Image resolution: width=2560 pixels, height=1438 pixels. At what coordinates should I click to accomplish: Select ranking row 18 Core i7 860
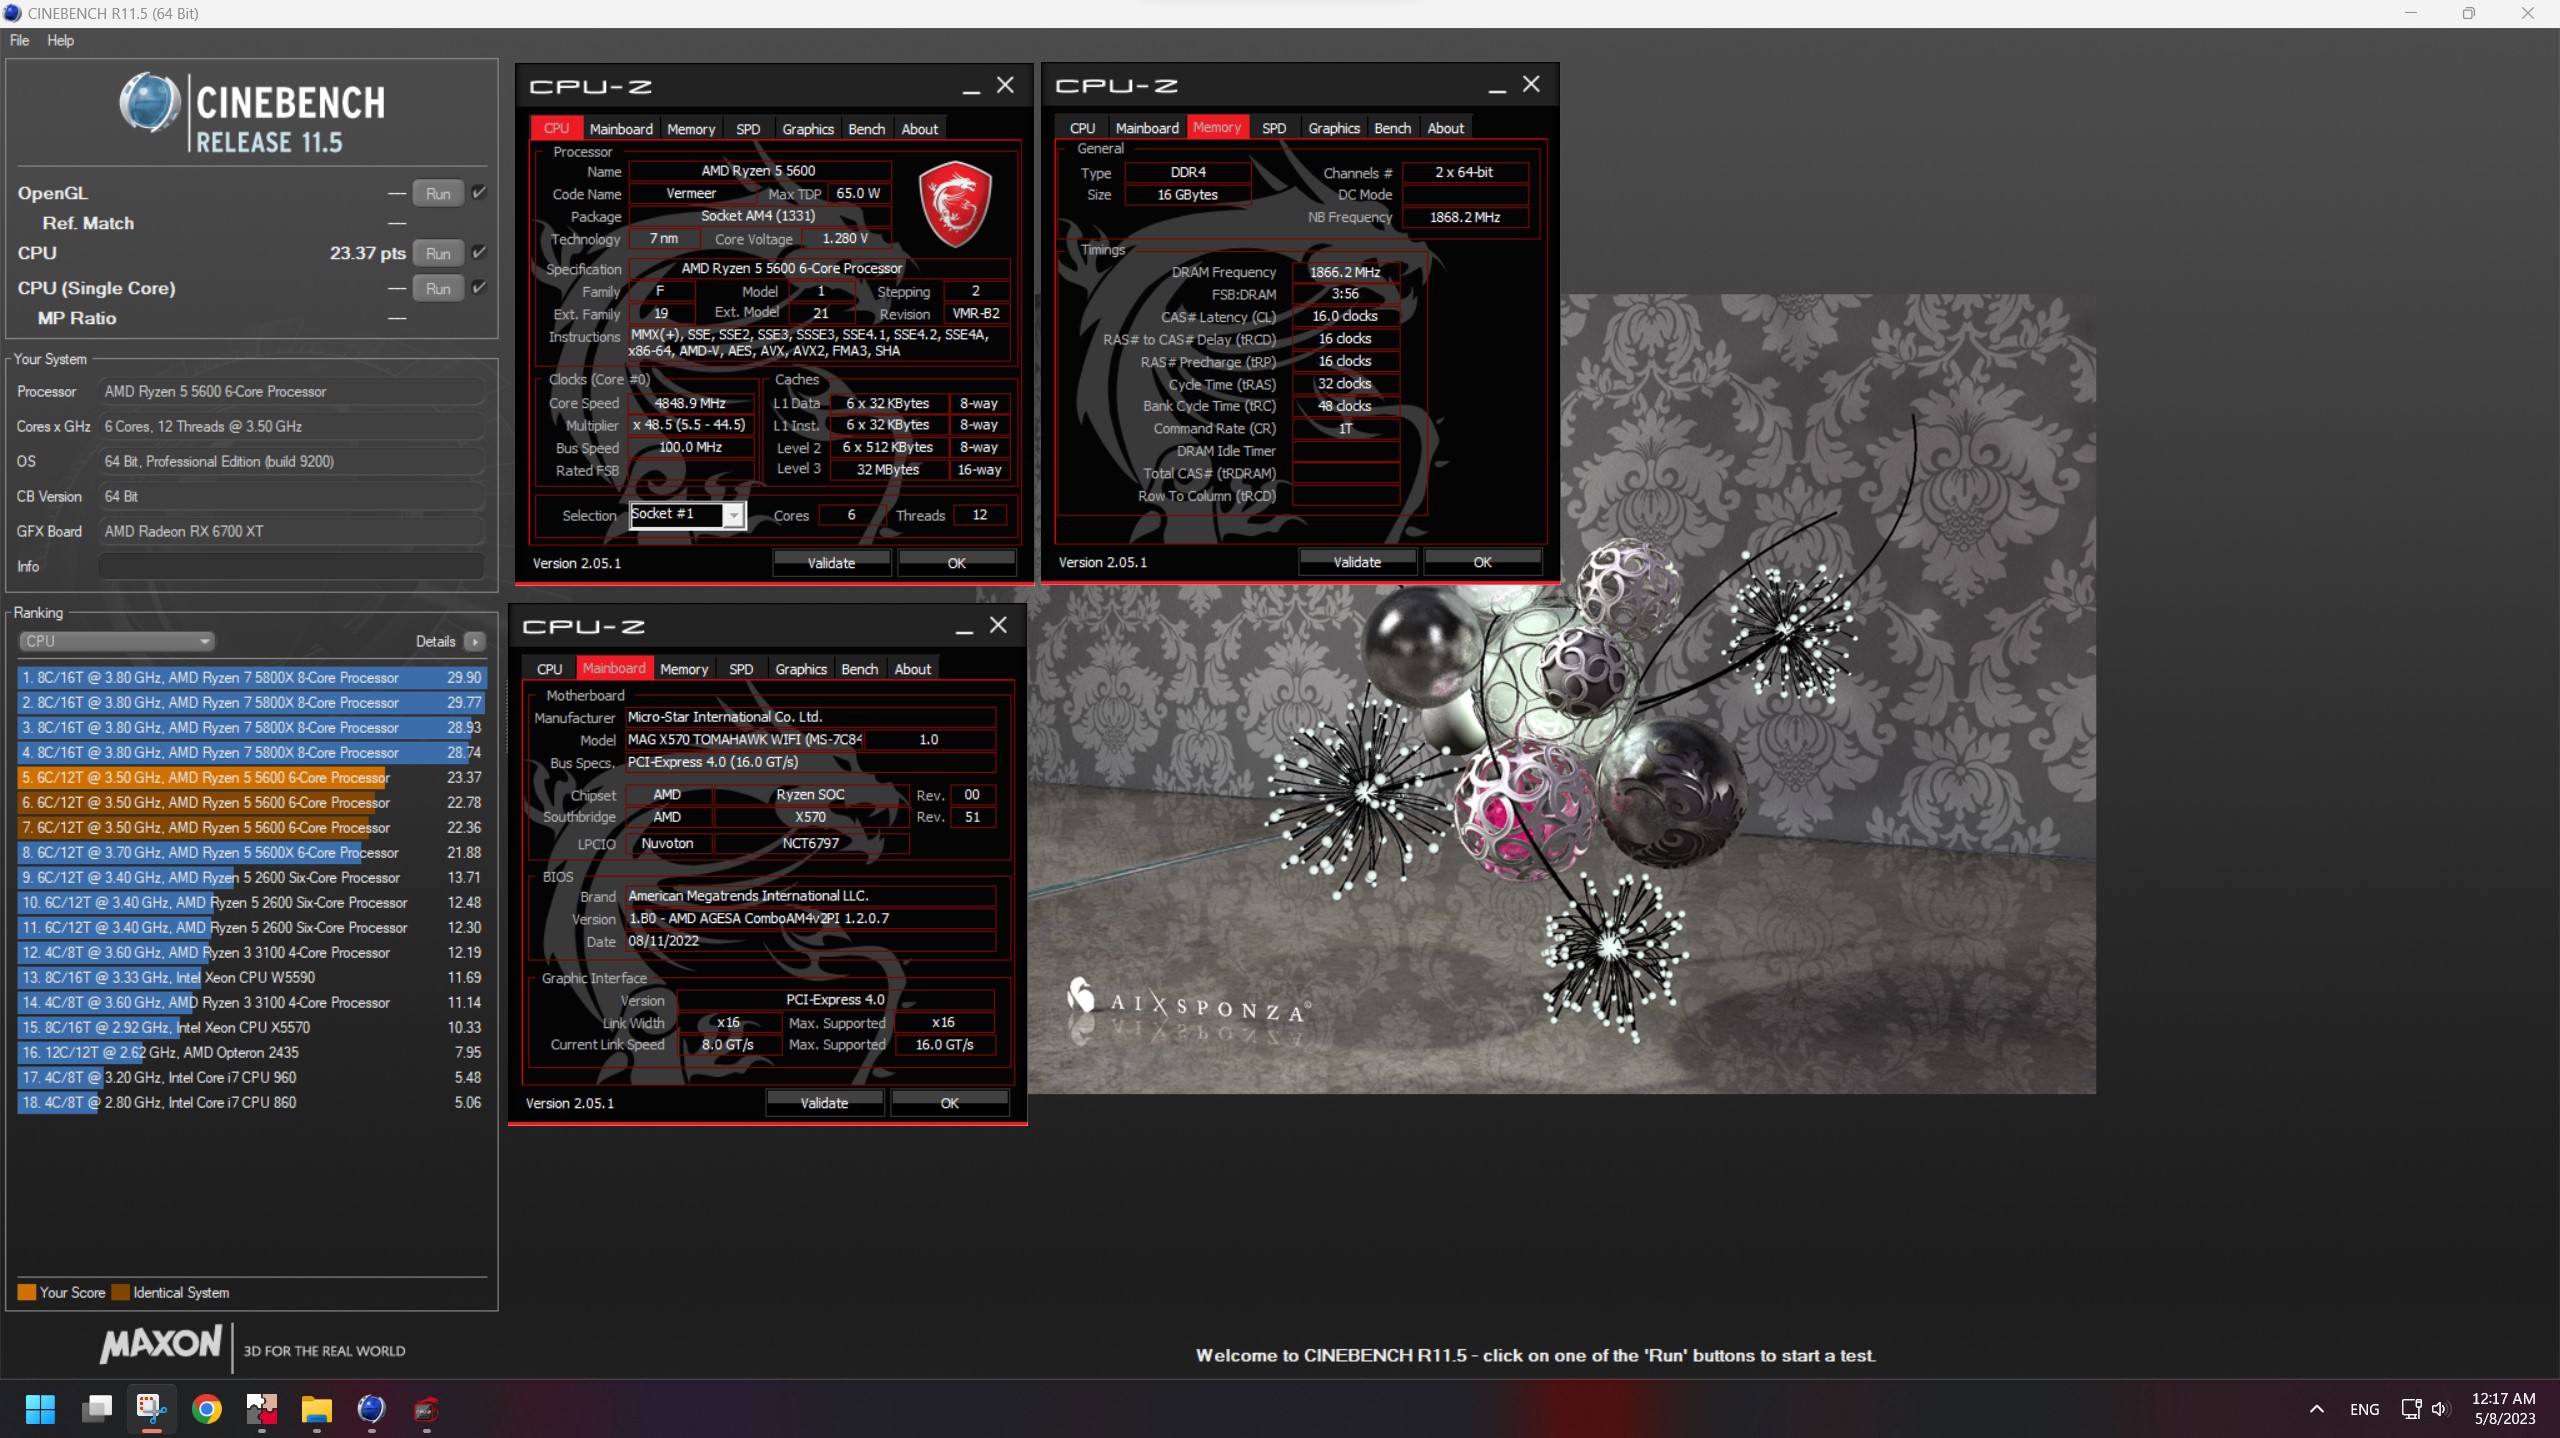[252, 1102]
